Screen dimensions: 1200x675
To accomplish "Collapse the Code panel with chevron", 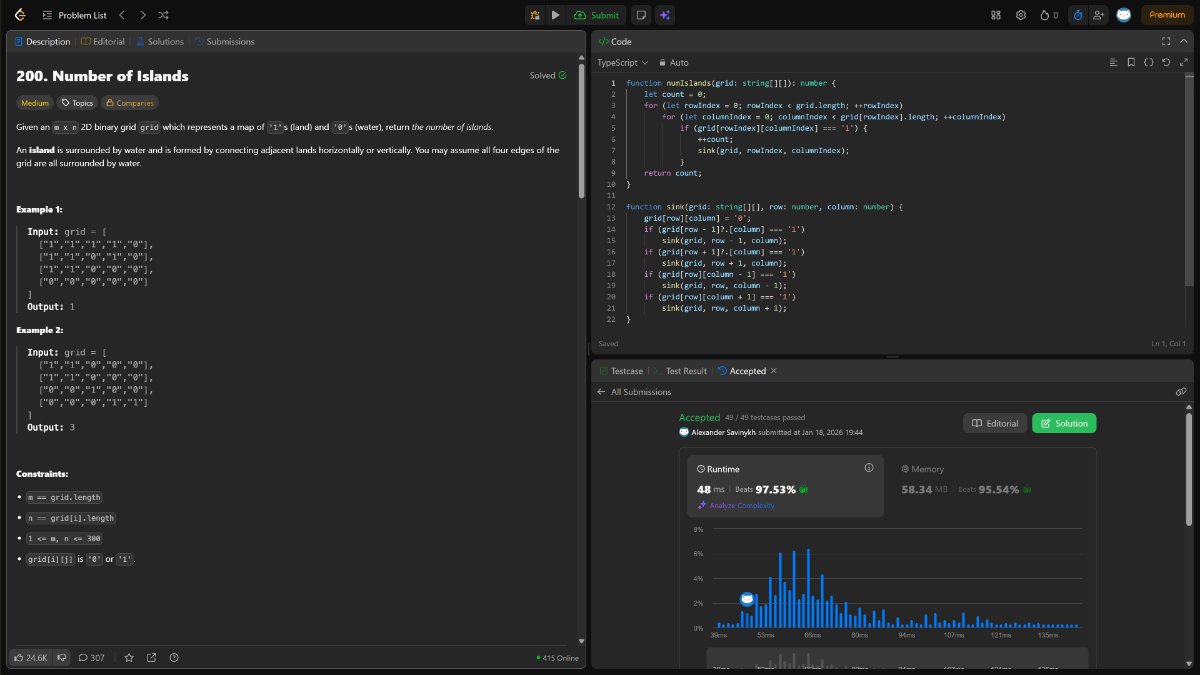I will point(1183,41).
